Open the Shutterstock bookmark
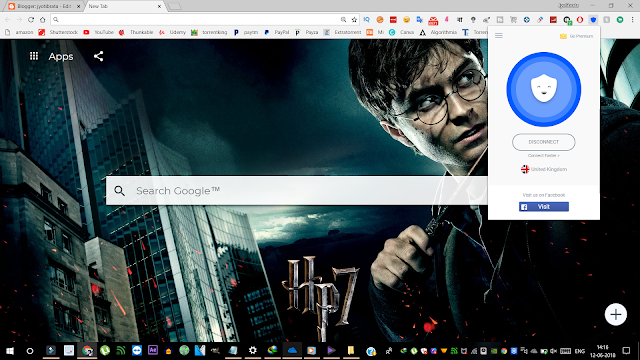 [58, 32]
